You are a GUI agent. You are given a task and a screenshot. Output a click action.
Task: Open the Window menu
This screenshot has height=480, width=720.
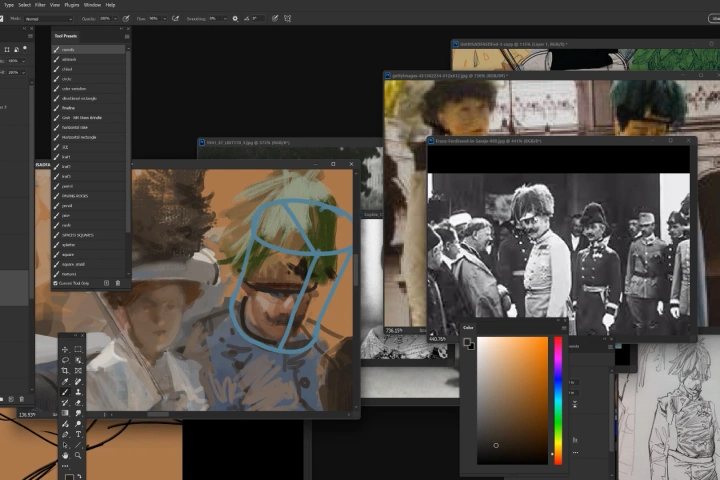tap(92, 5)
